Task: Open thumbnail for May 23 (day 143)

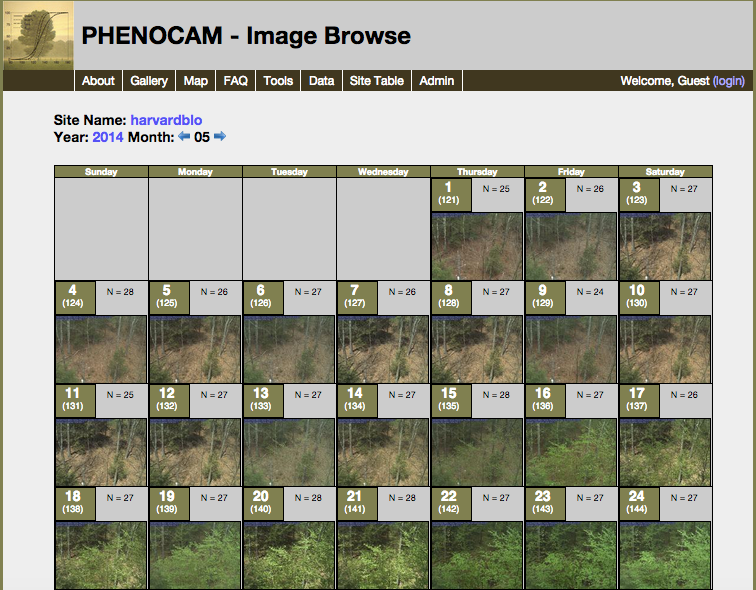Action: [571, 555]
